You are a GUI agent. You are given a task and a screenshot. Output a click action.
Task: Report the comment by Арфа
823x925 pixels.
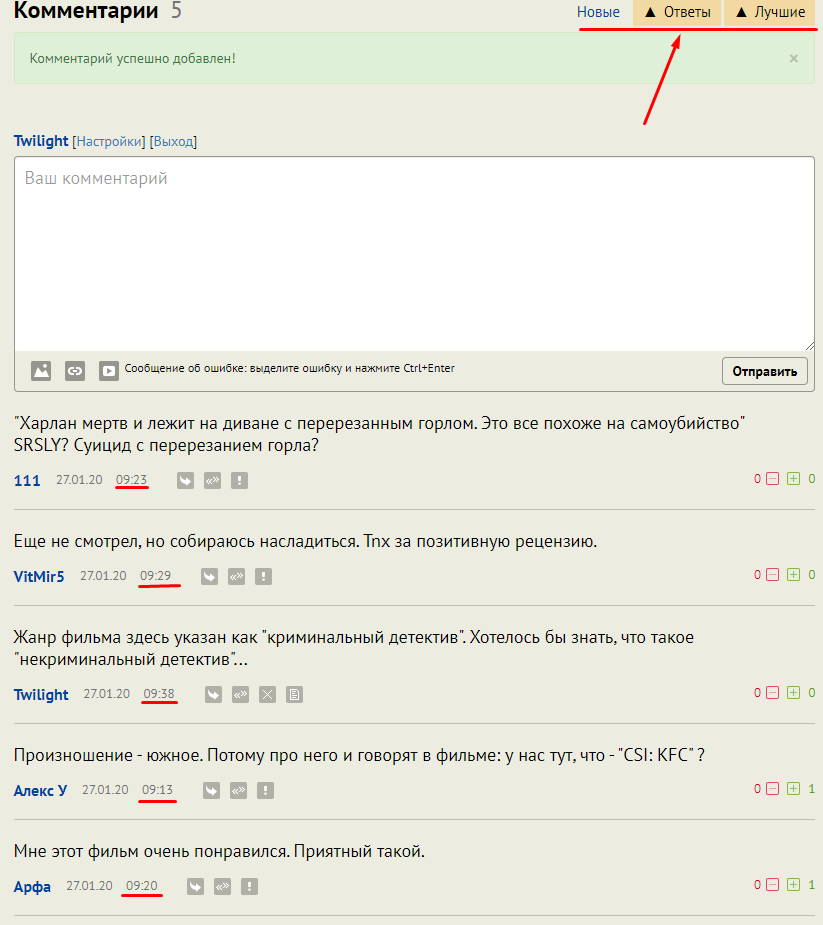tap(249, 886)
